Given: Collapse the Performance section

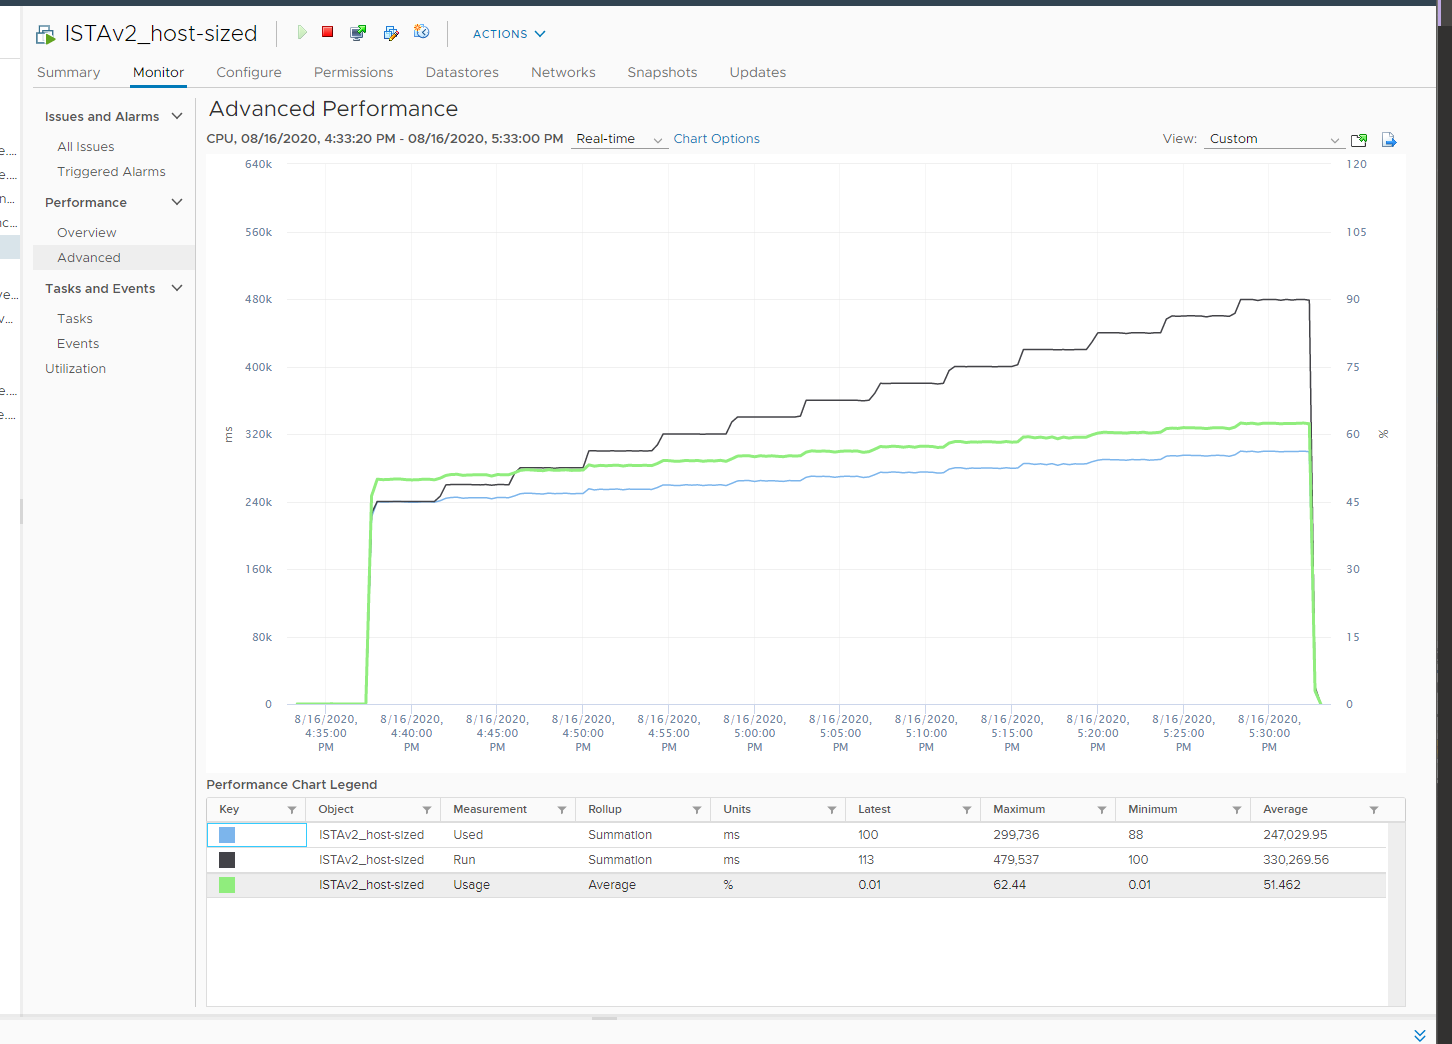Looking at the screenshot, I should click(x=177, y=202).
